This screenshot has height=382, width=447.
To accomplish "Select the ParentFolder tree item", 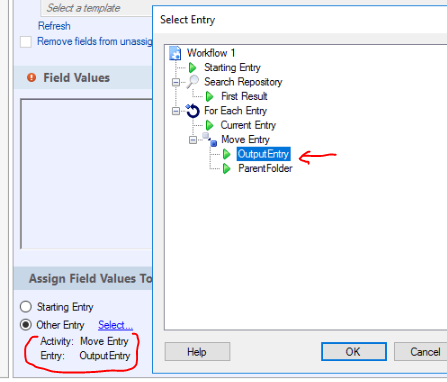I will tap(265, 168).
